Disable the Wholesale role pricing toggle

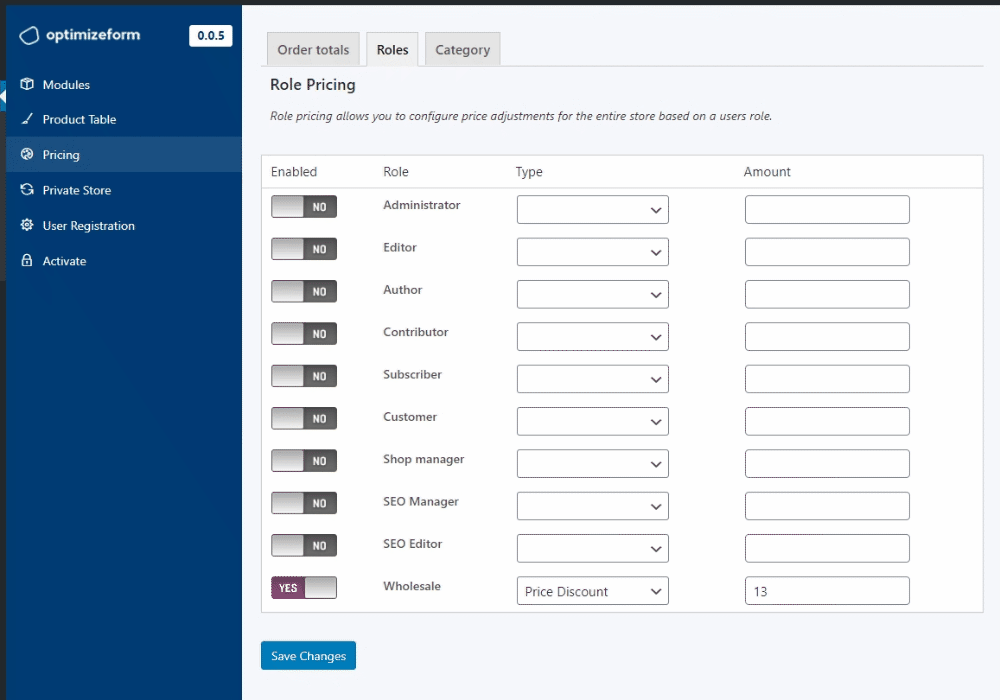pyautogui.click(x=304, y=588)
